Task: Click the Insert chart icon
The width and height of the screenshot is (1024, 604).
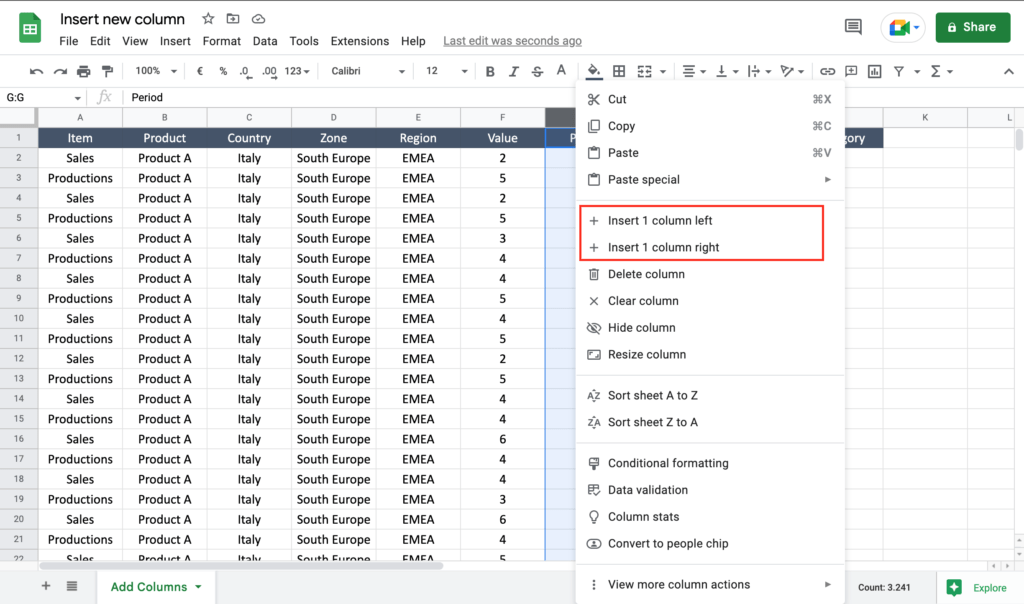Action: tap(875, 71)
